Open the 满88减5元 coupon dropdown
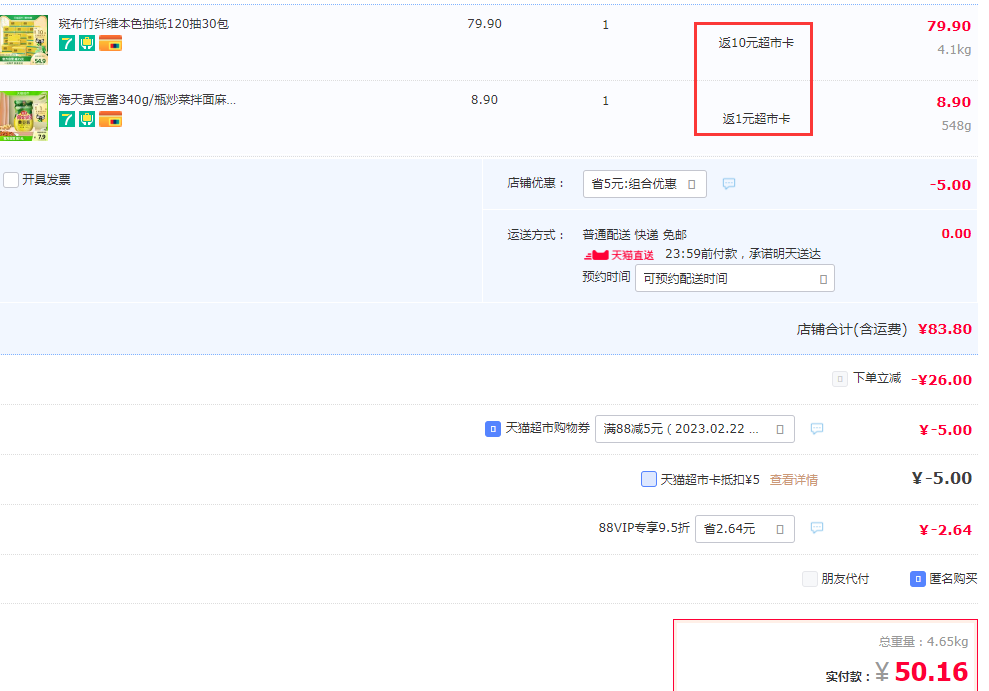 coord(694,429)
